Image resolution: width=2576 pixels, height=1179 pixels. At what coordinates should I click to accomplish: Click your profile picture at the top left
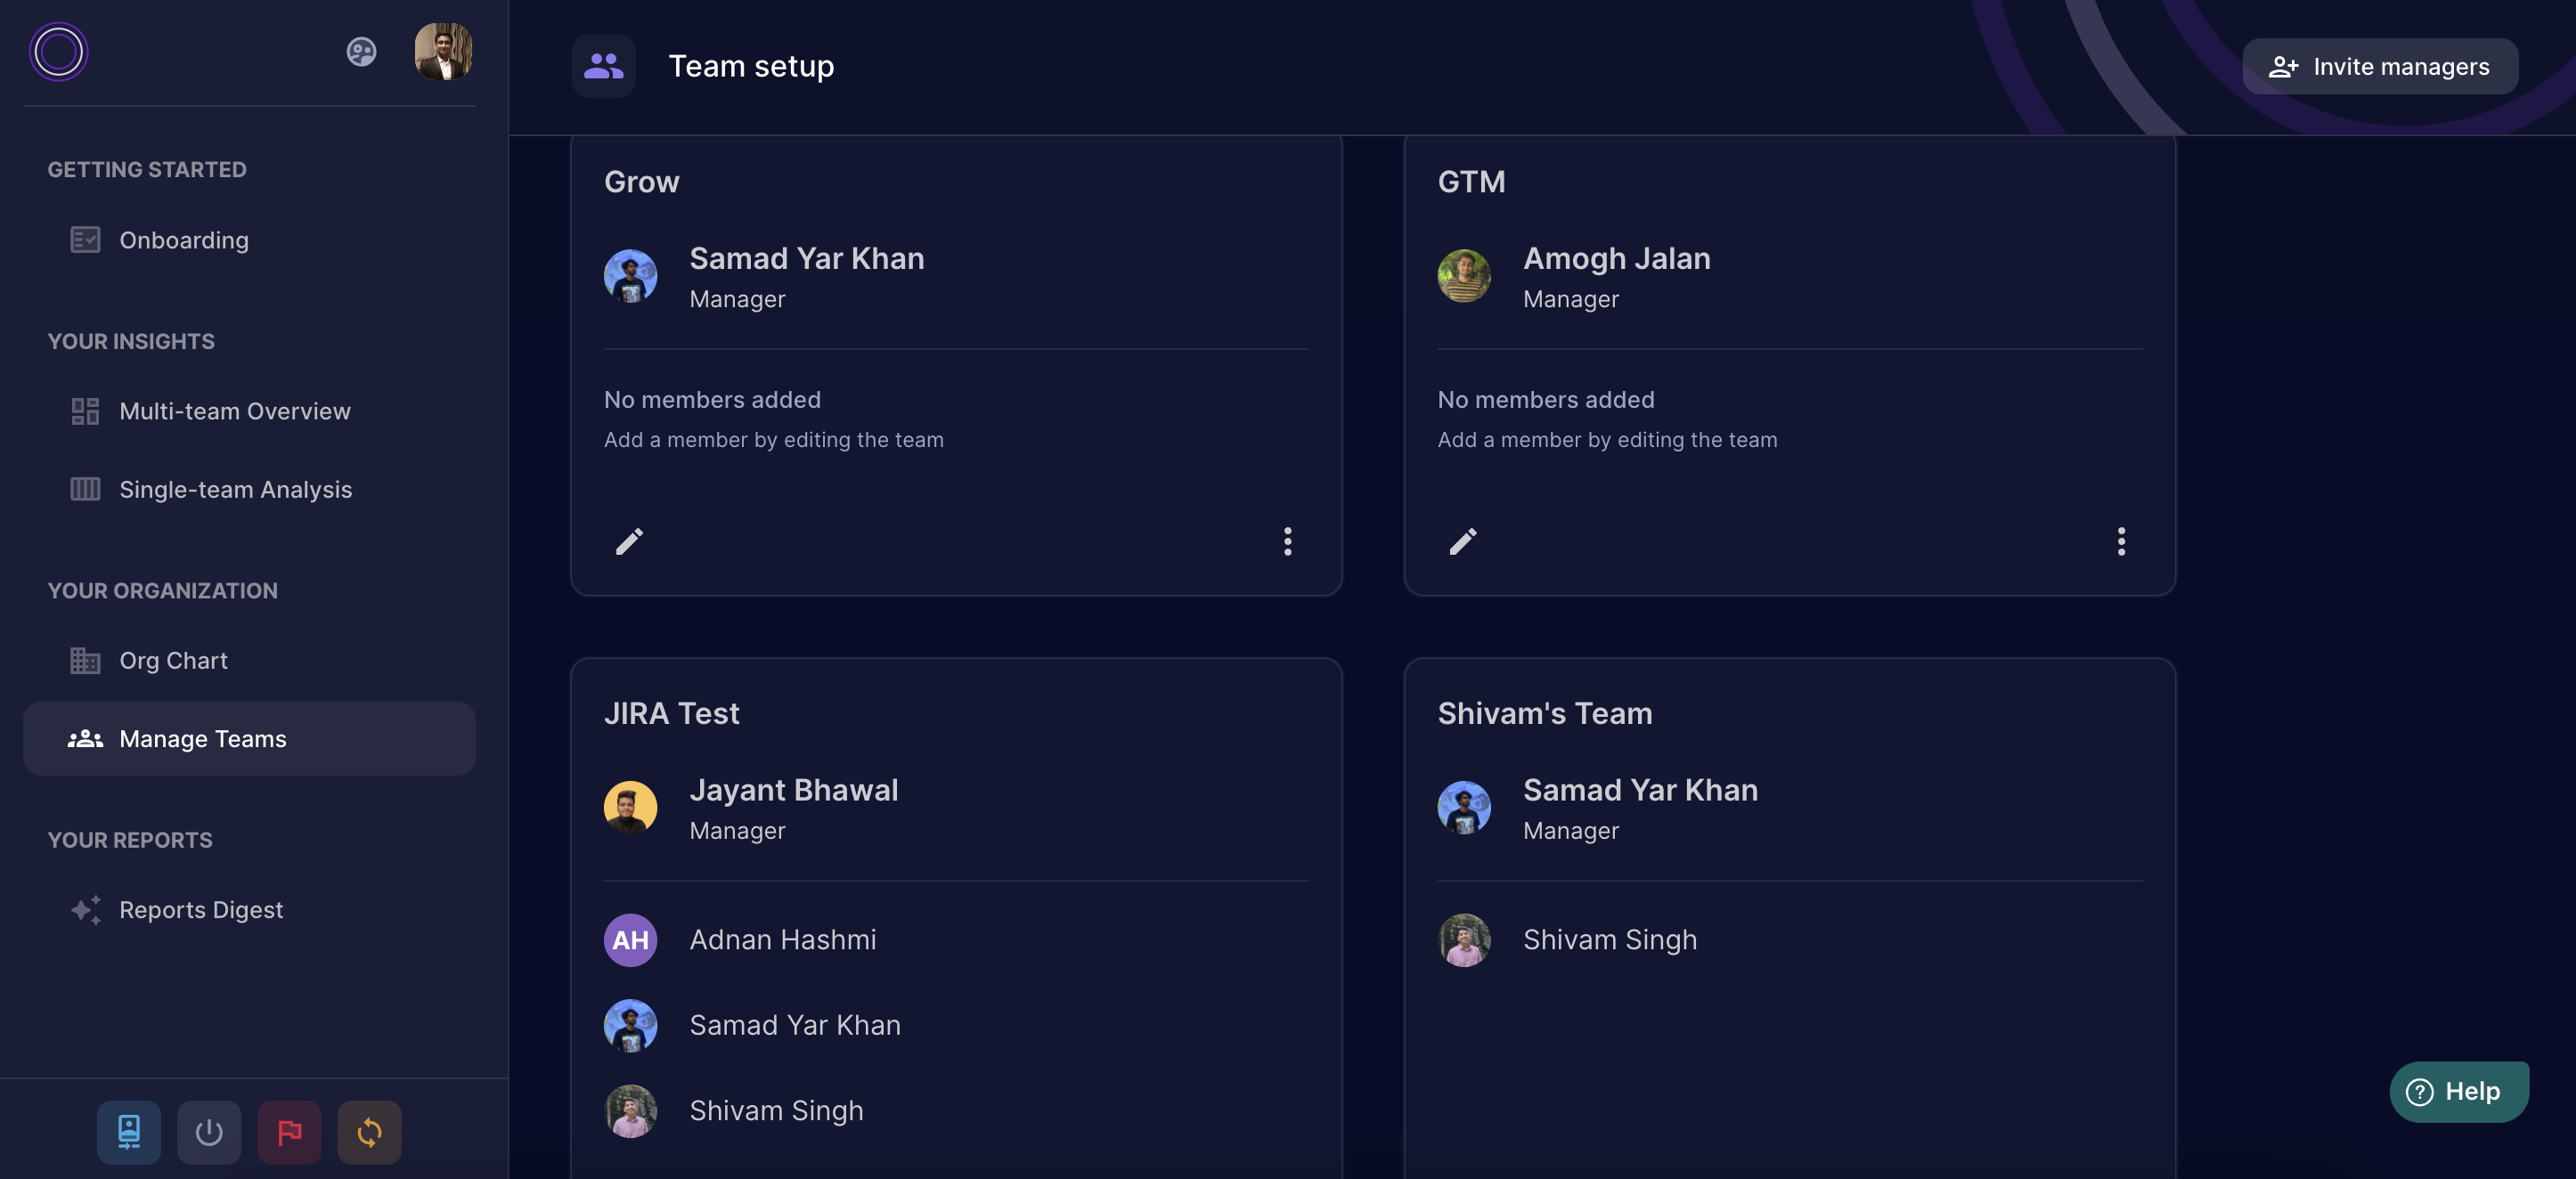click(x=443, y=51)
